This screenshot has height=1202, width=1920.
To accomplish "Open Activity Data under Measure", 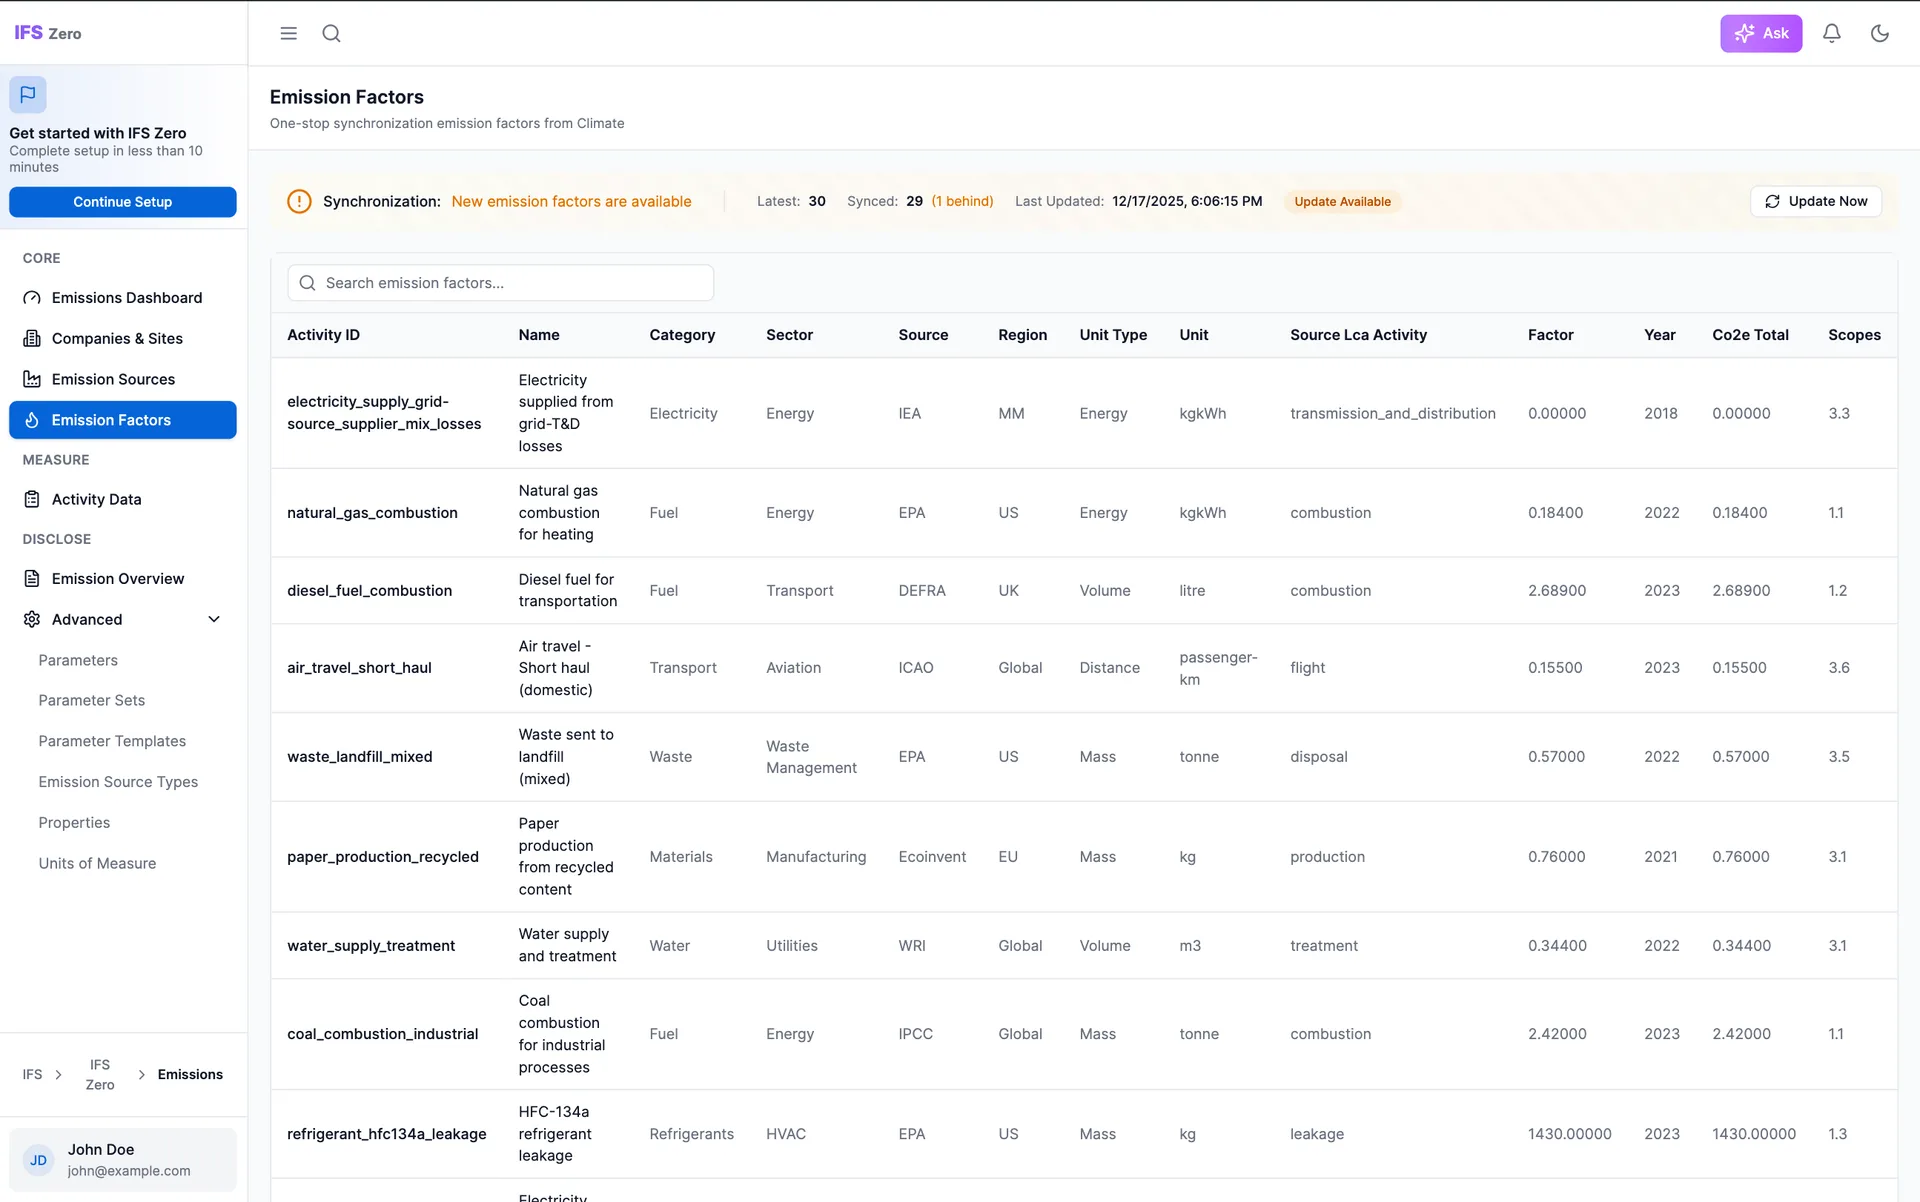I will tap(96, 499).
